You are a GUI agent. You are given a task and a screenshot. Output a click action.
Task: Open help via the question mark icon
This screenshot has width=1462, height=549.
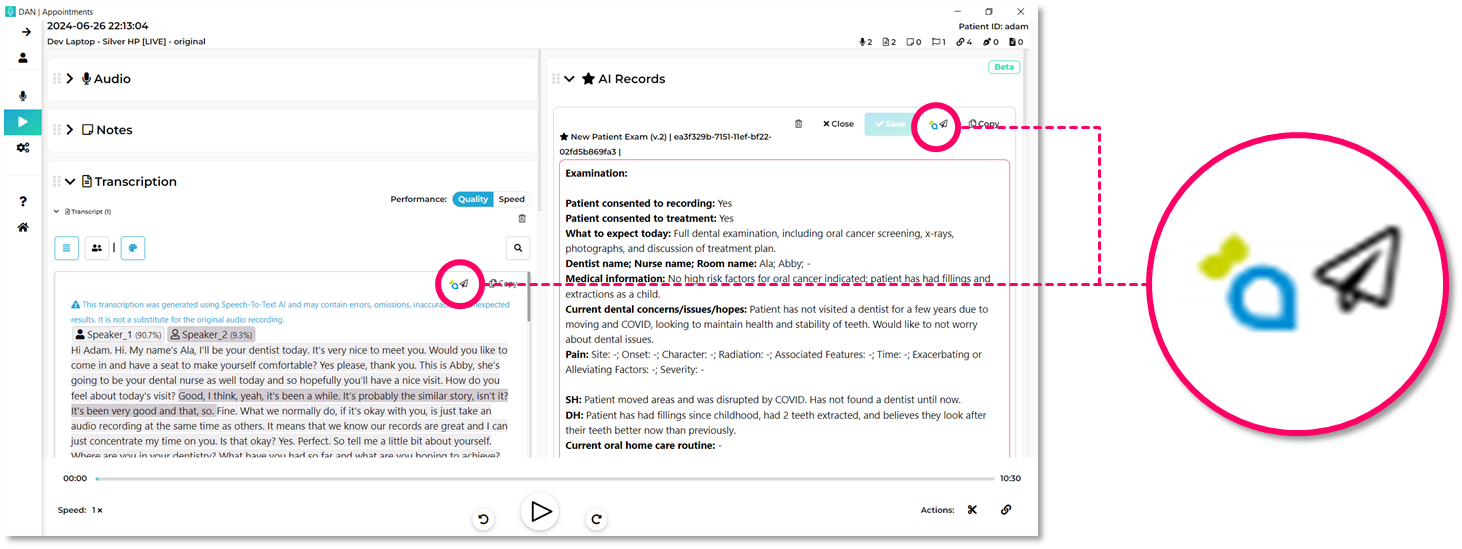pos(23,201)
